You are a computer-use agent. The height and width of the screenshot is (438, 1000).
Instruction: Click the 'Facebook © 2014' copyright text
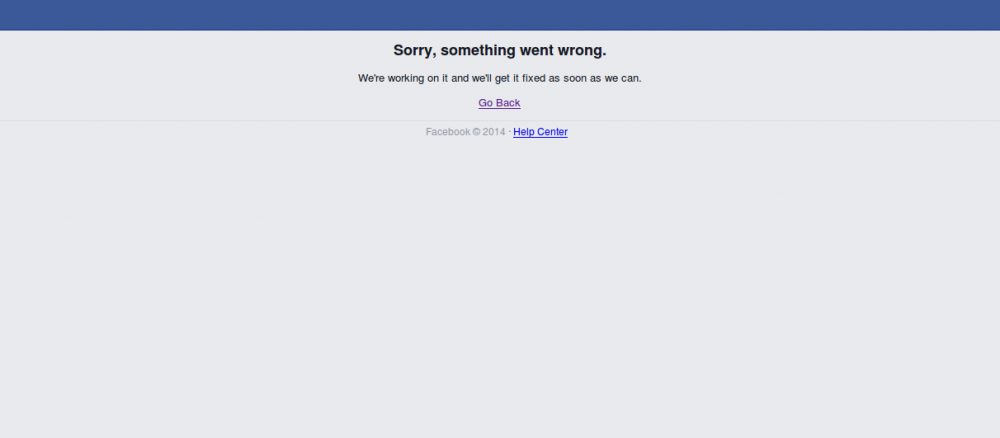(x=466, y=132)
